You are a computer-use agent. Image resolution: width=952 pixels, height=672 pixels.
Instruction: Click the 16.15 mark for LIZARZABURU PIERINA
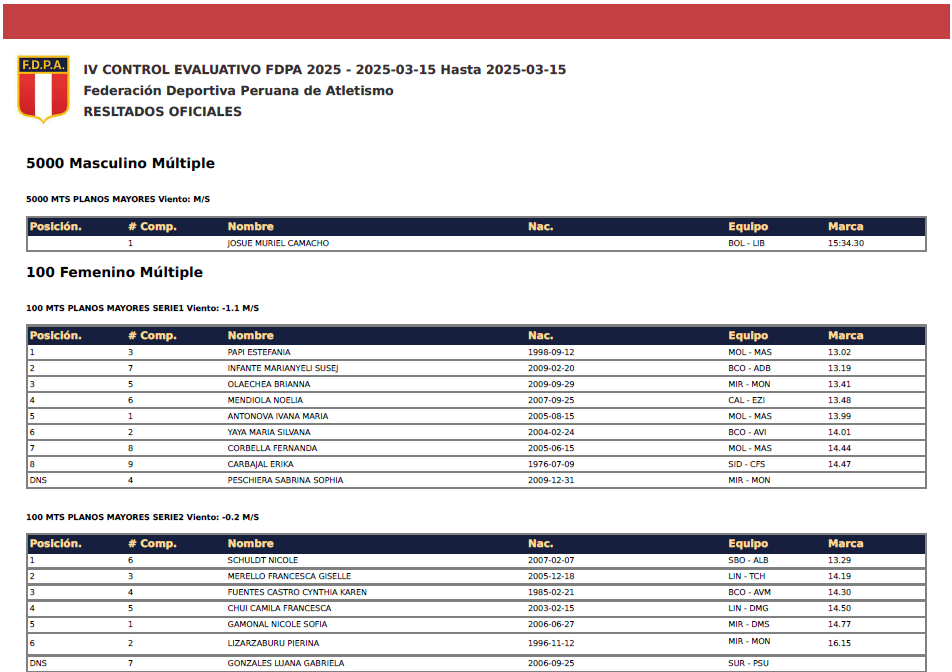click(x=839, y=643)
